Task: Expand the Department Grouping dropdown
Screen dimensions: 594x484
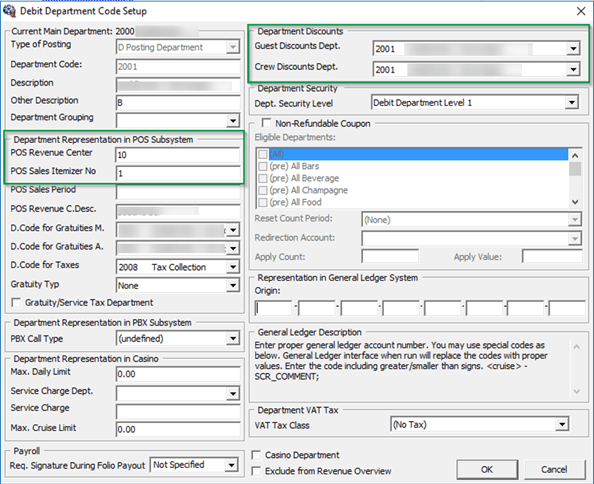Action: pyautogui.click(x=233, y=121)
